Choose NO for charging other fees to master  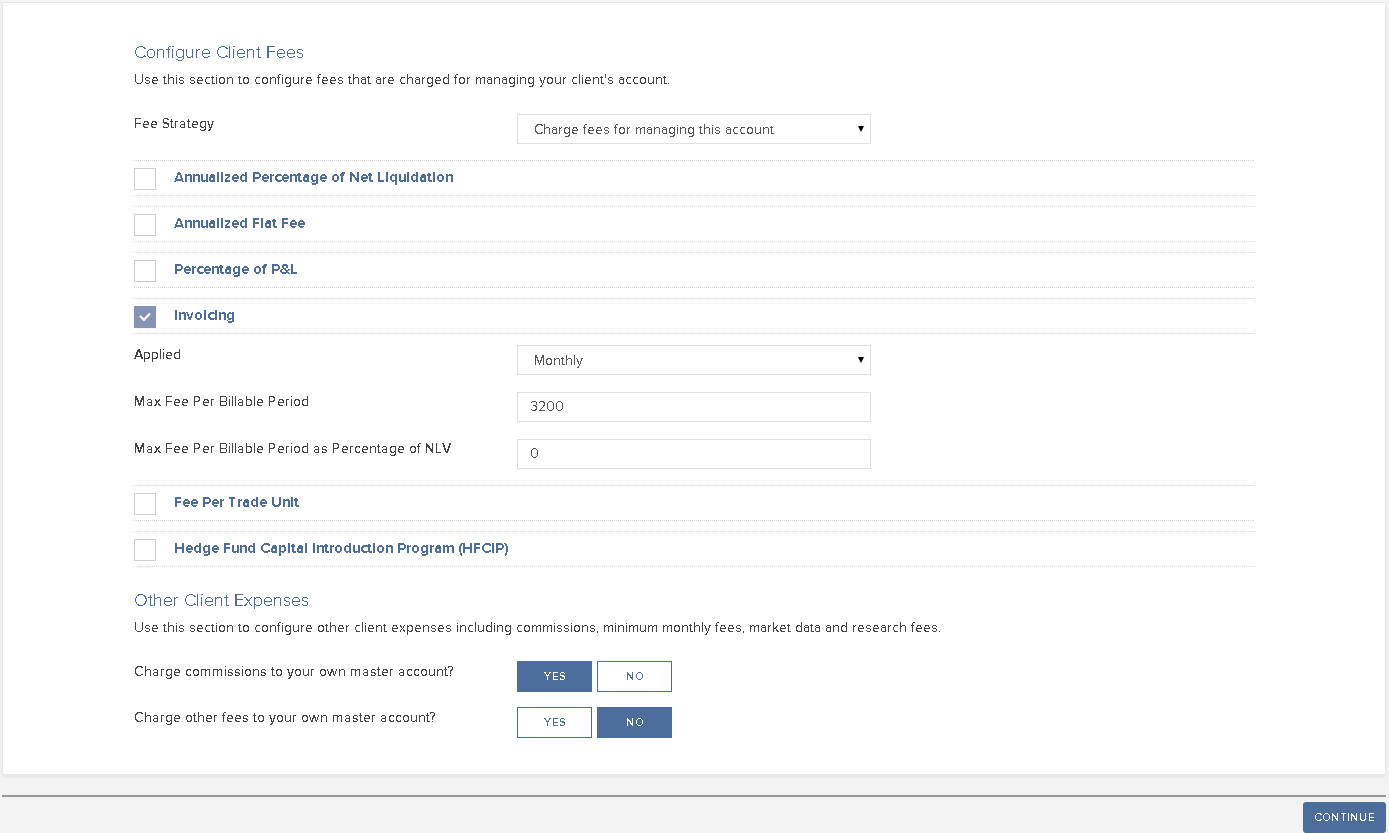click(634, 722)
